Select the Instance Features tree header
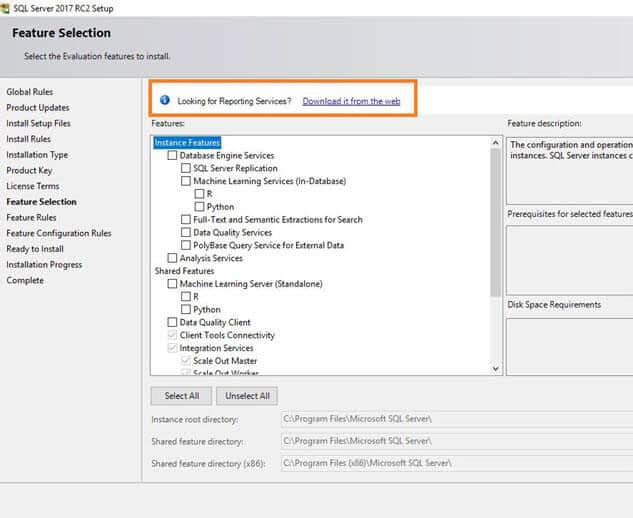 click(187, 143)
